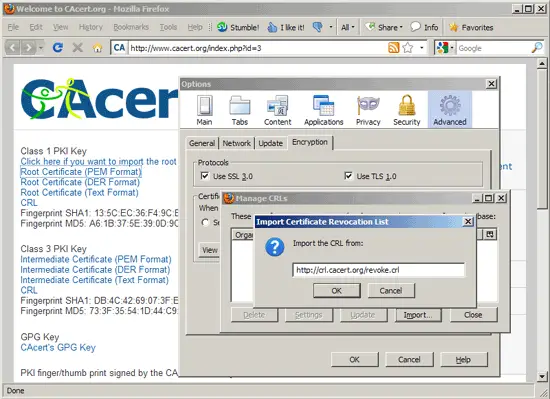Go to Home page icon
Screen dimensions: 550x399
pyautogui.click(x=97, y=48)
